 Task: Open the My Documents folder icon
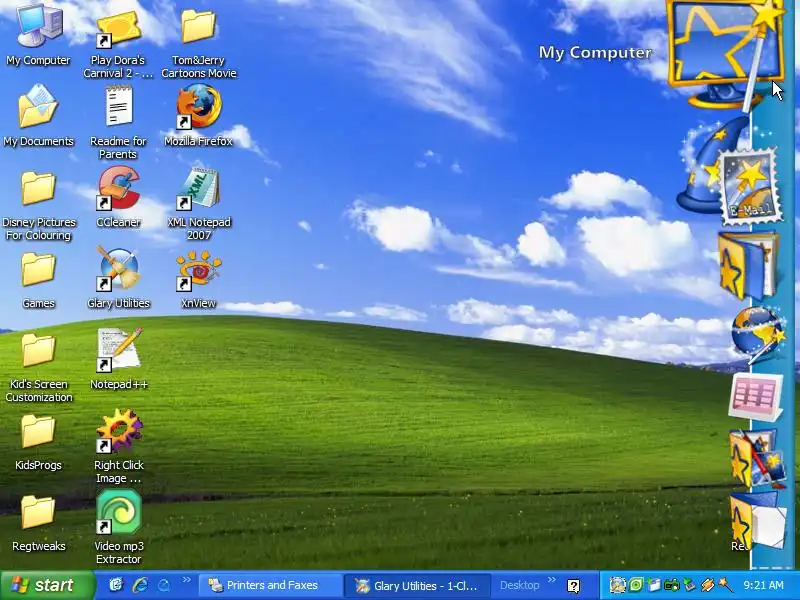(x=38, y=116)
